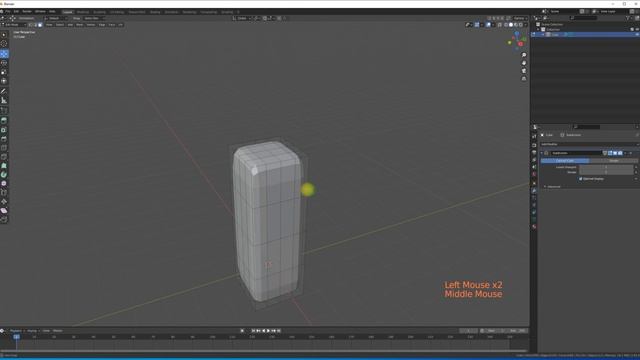Expand the Collection in the outliner
Screen dimensions: 640x360
[538, 29]
